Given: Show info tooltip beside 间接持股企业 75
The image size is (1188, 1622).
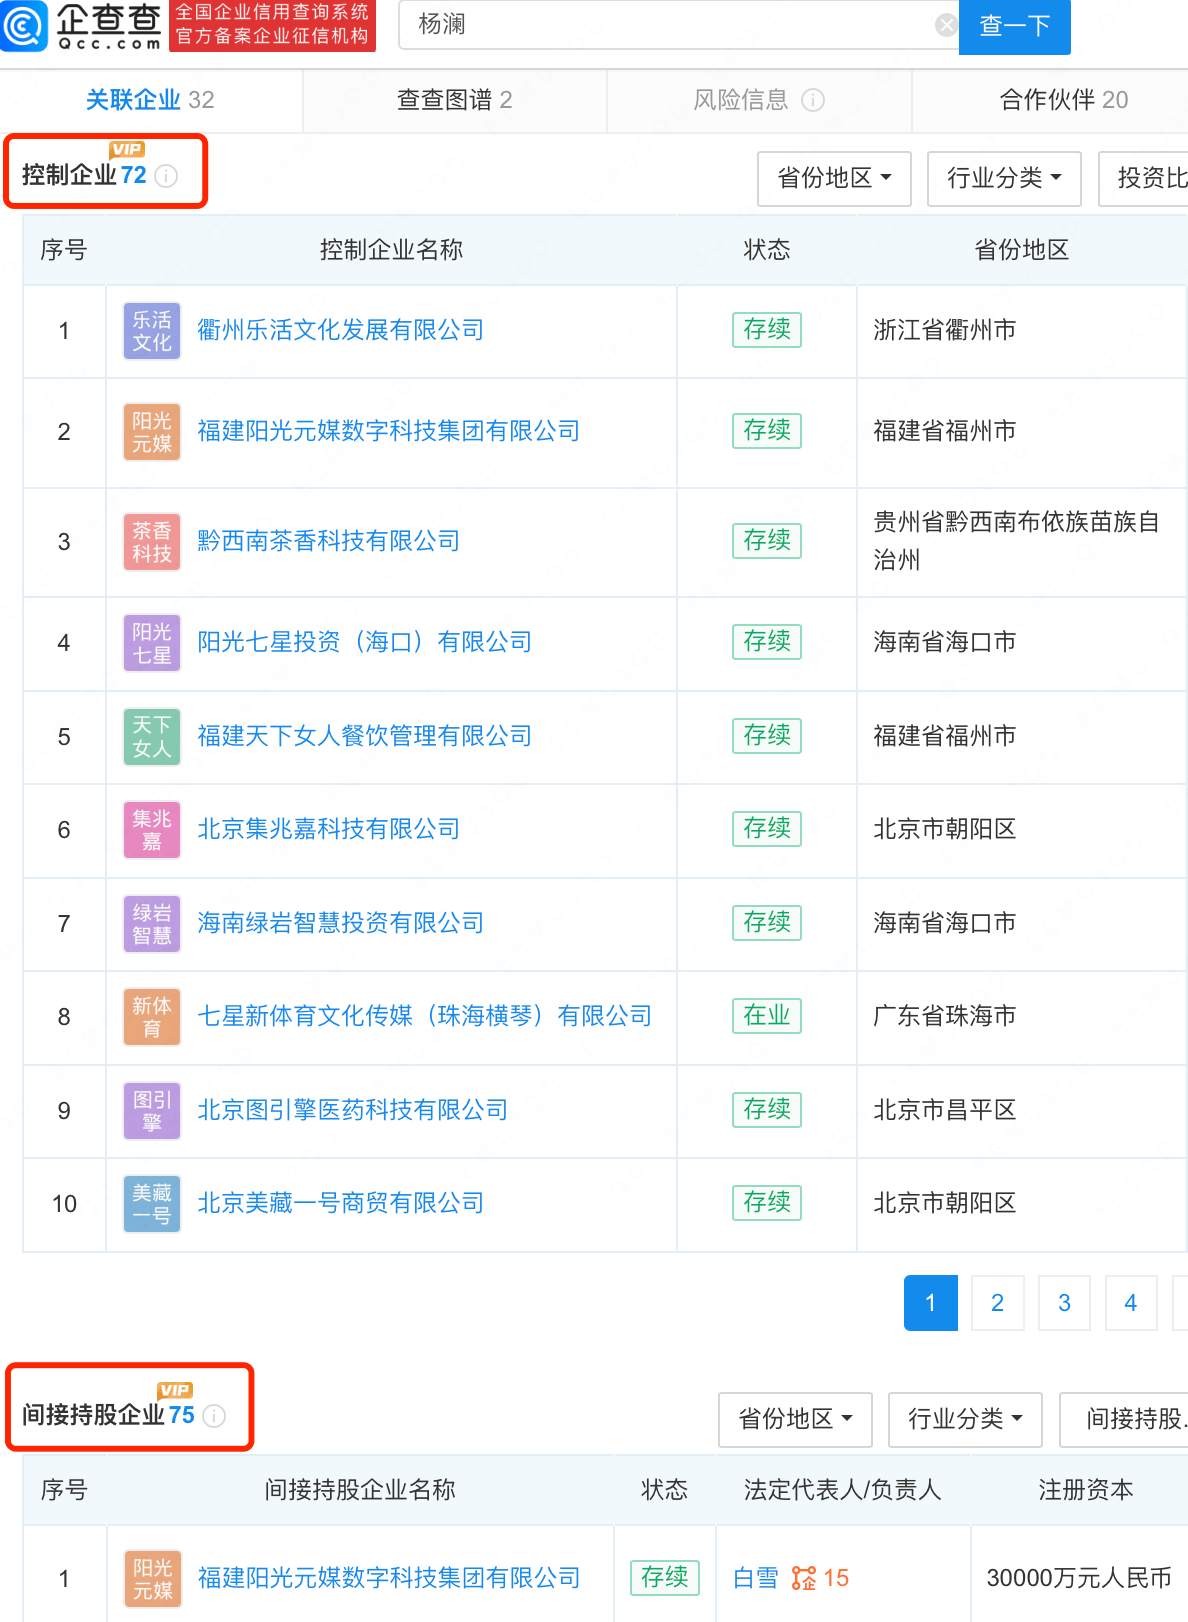Looking at the screenshot, I should (214, 1416).
